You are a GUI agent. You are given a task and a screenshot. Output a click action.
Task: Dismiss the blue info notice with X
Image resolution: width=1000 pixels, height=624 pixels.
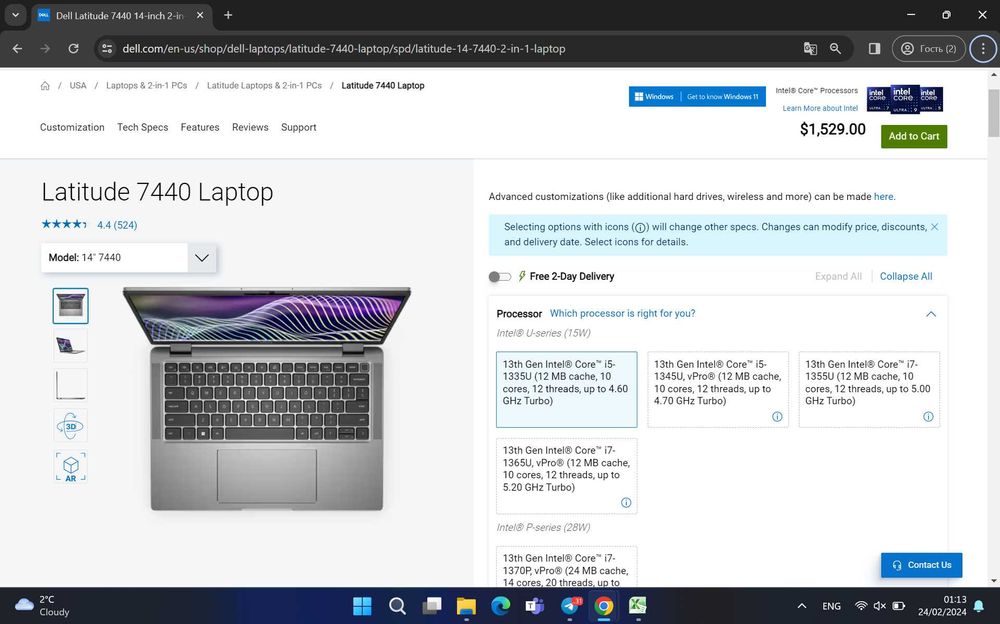934,227
